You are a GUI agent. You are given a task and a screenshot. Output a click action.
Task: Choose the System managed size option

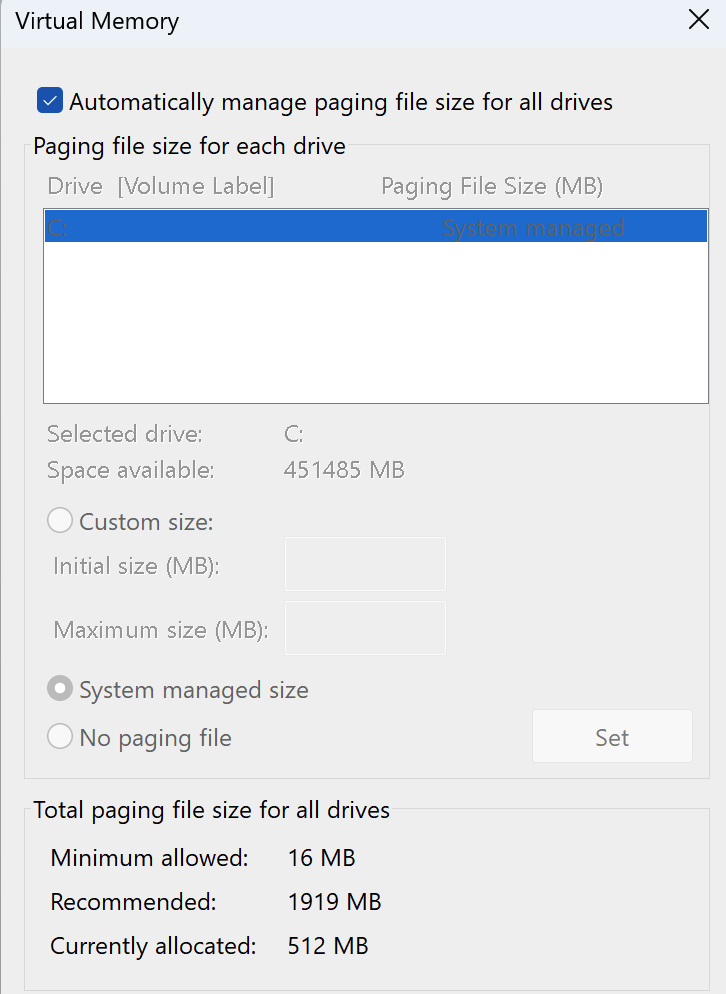click(x=61, y=689)
